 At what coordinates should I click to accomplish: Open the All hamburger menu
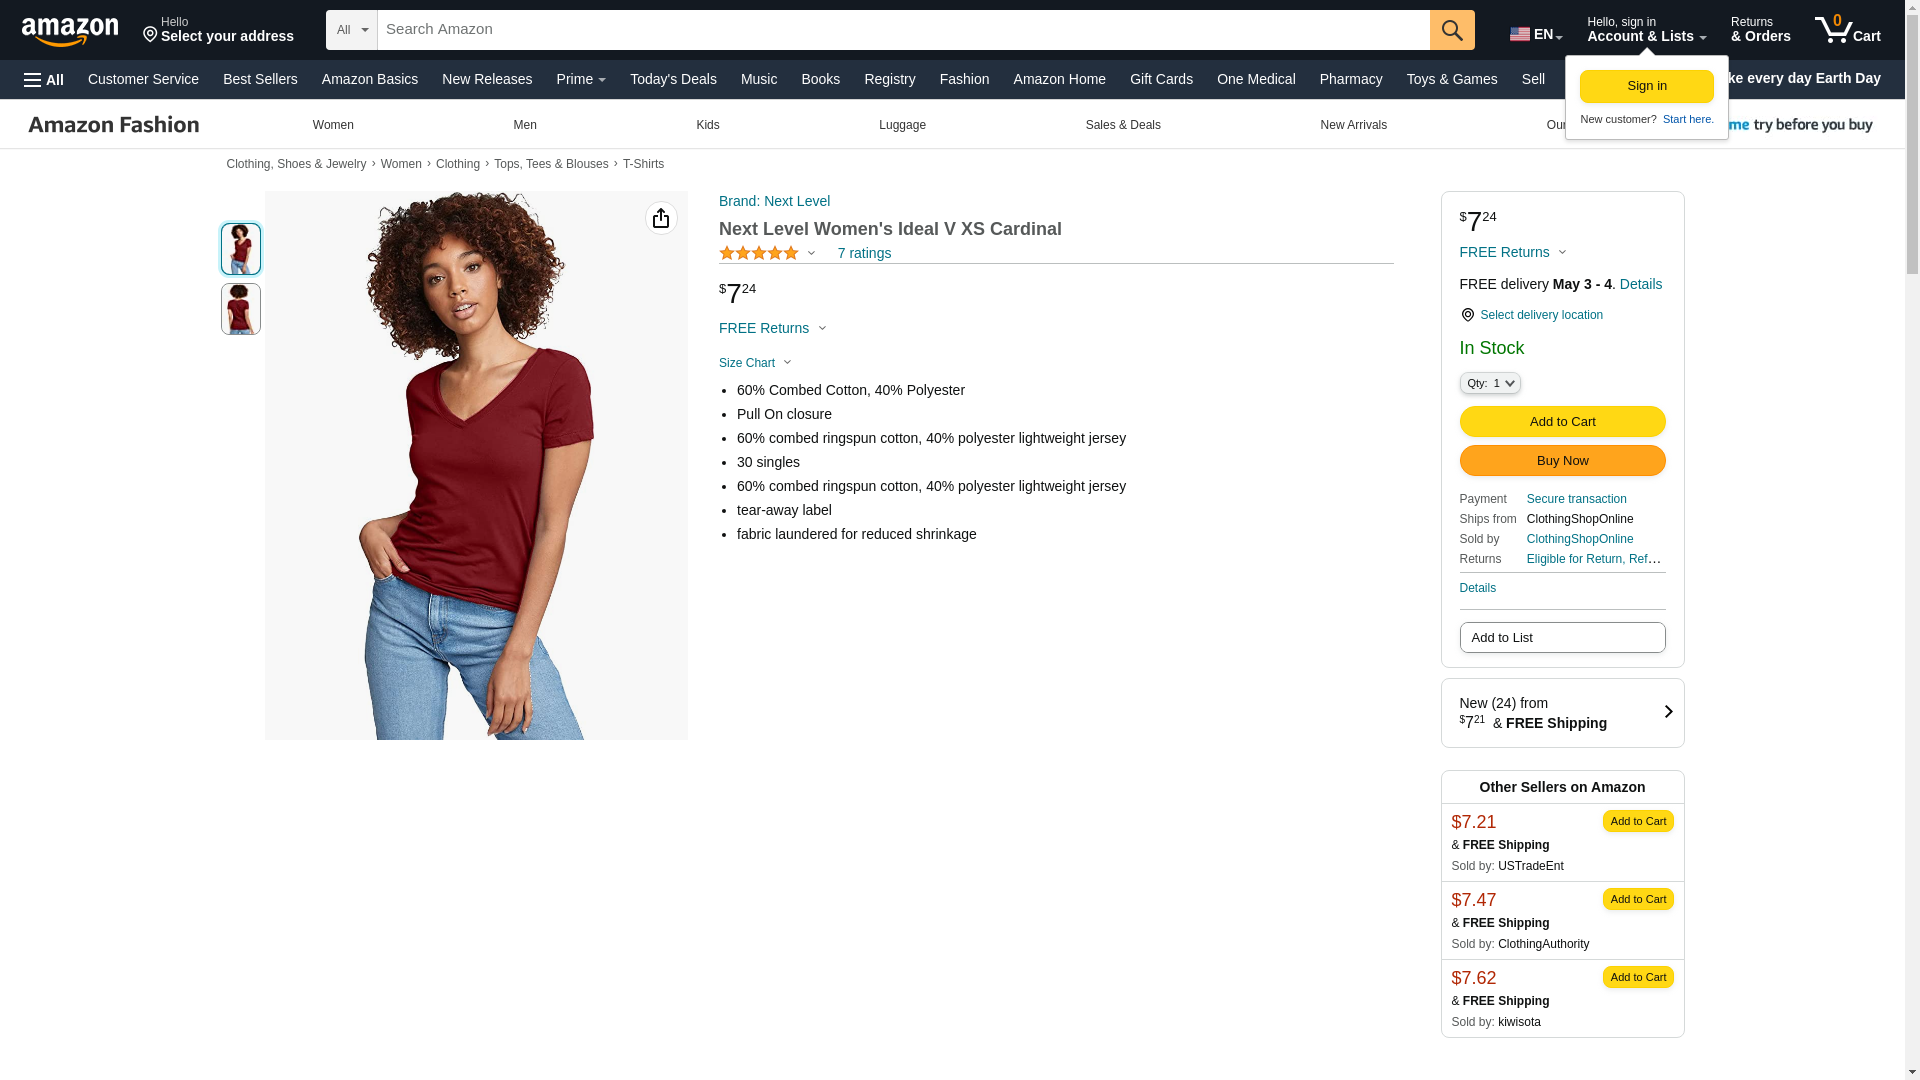coord(44,80)
